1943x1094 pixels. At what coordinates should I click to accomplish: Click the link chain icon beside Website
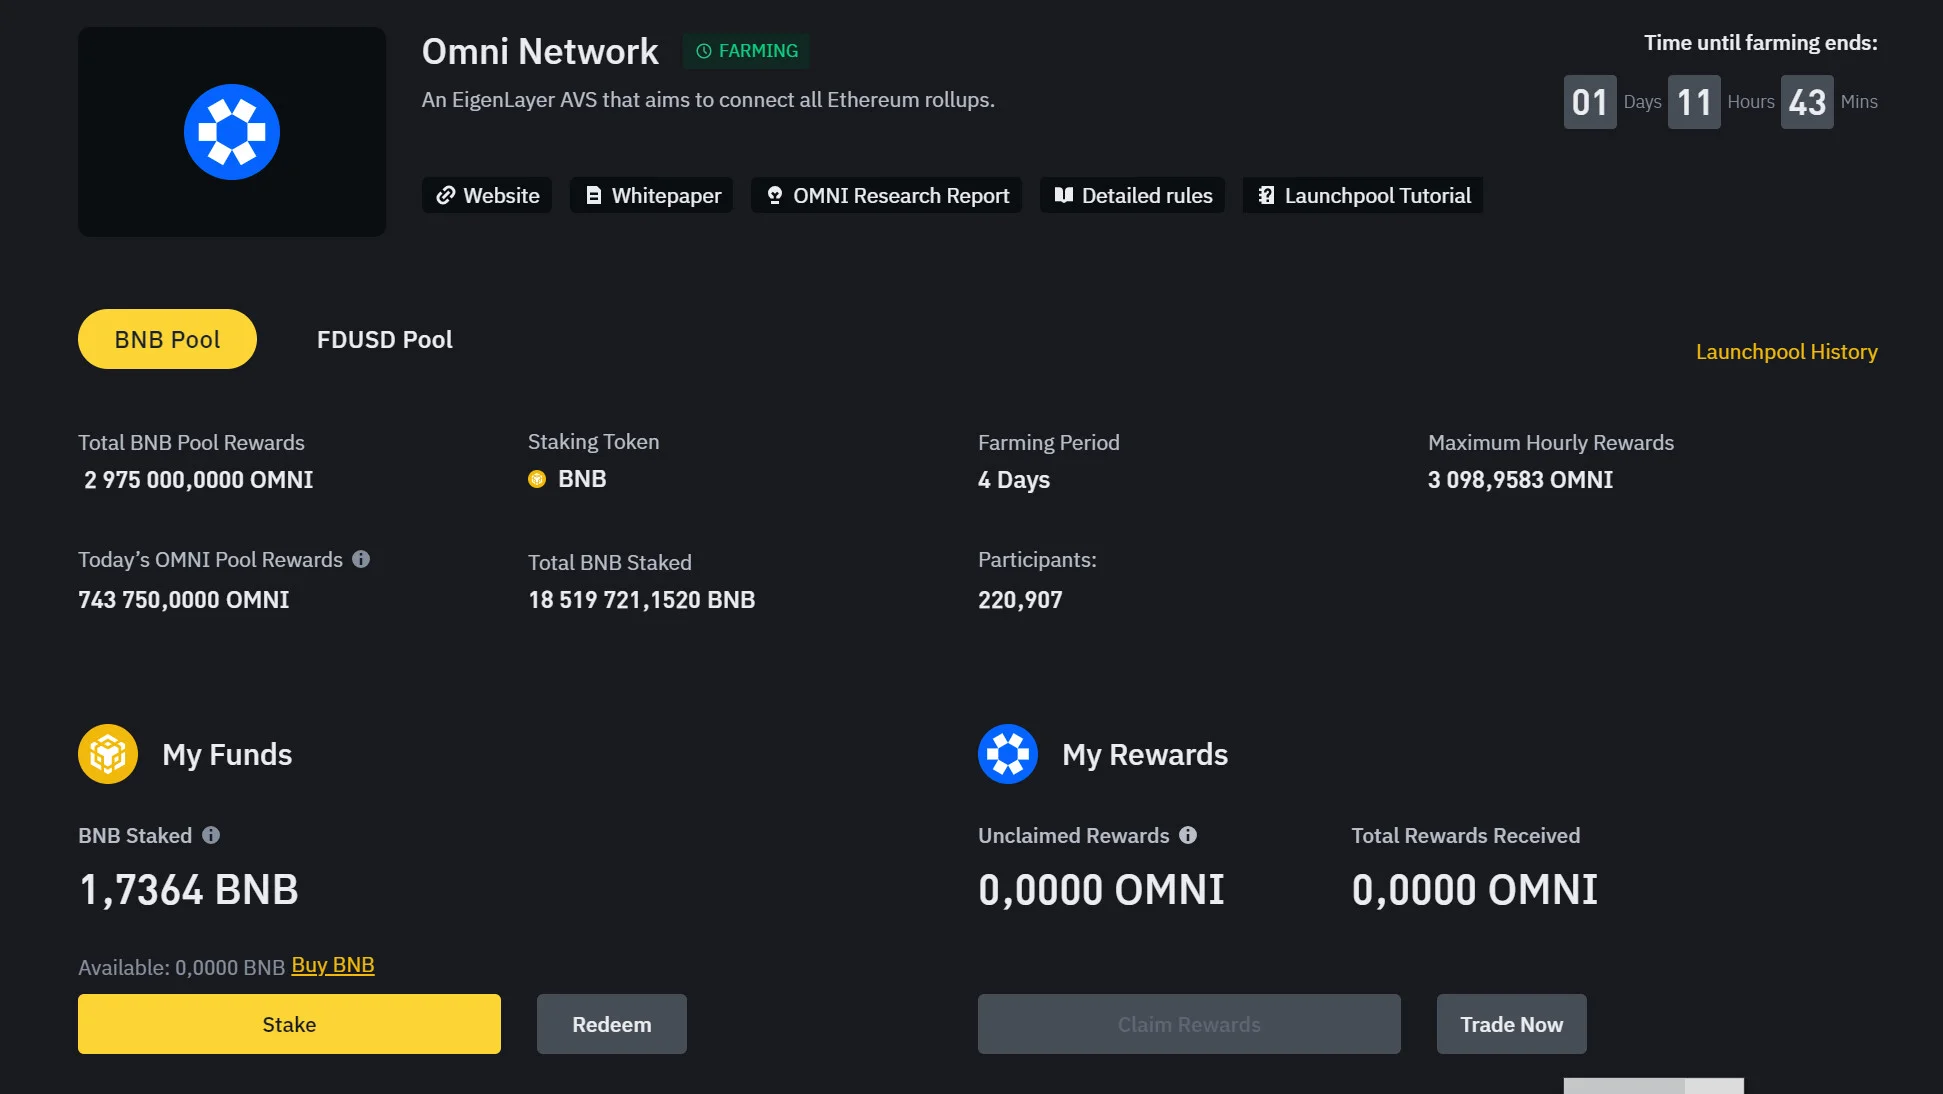point(446,195)
